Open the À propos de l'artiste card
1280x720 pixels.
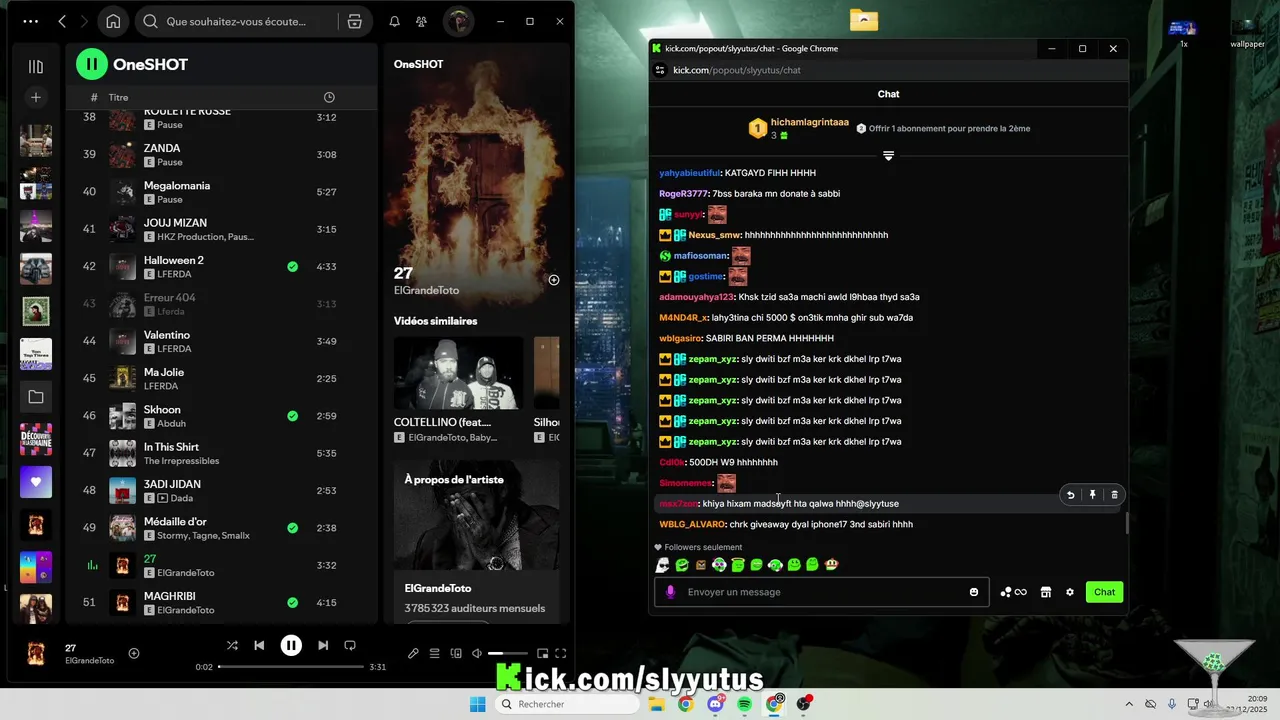coord(477,541)
